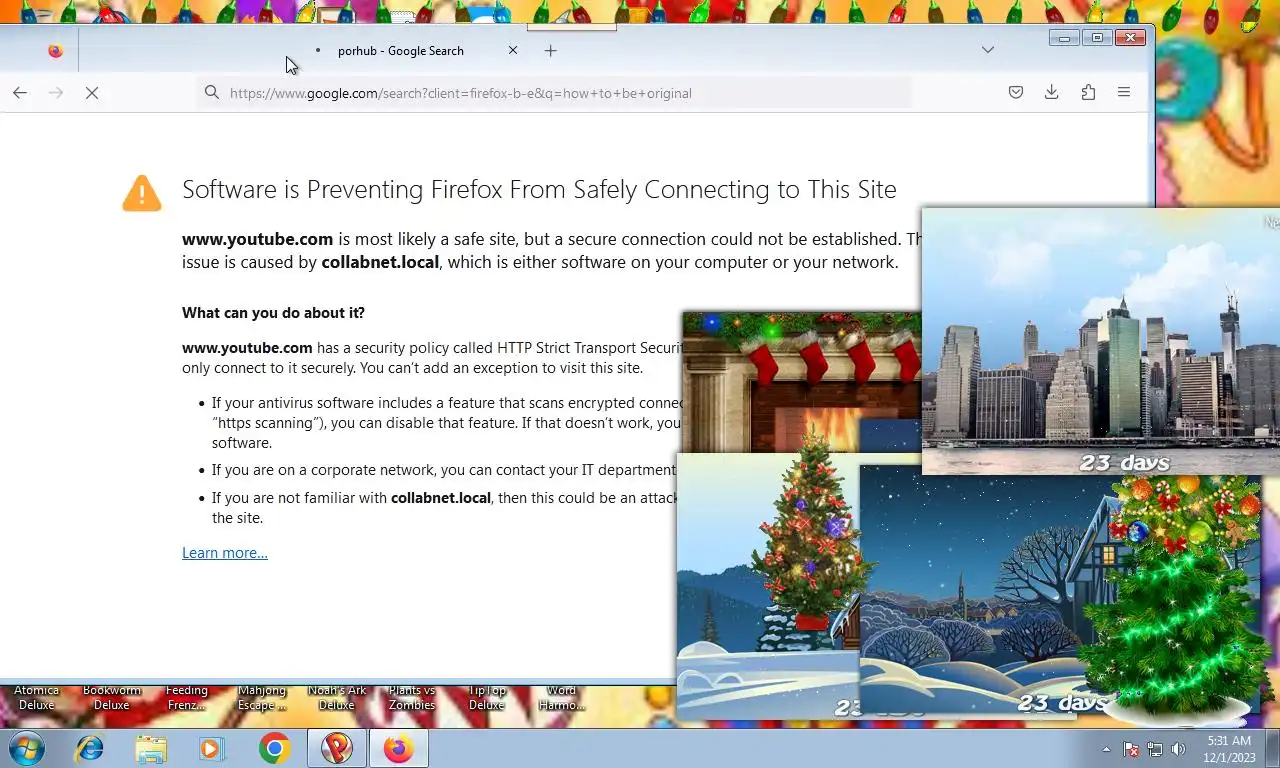Open the Firefox hamburger application menu
Viewport: 1280px width, 768px height.
[x=1124, y=93]
